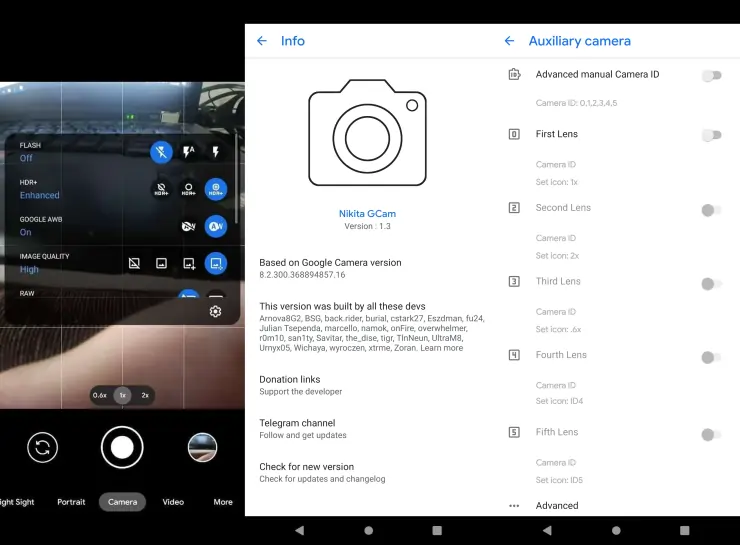Screen dimensions: 740x545
Task: Switch to Portrait mode
Action: point(71,502)
